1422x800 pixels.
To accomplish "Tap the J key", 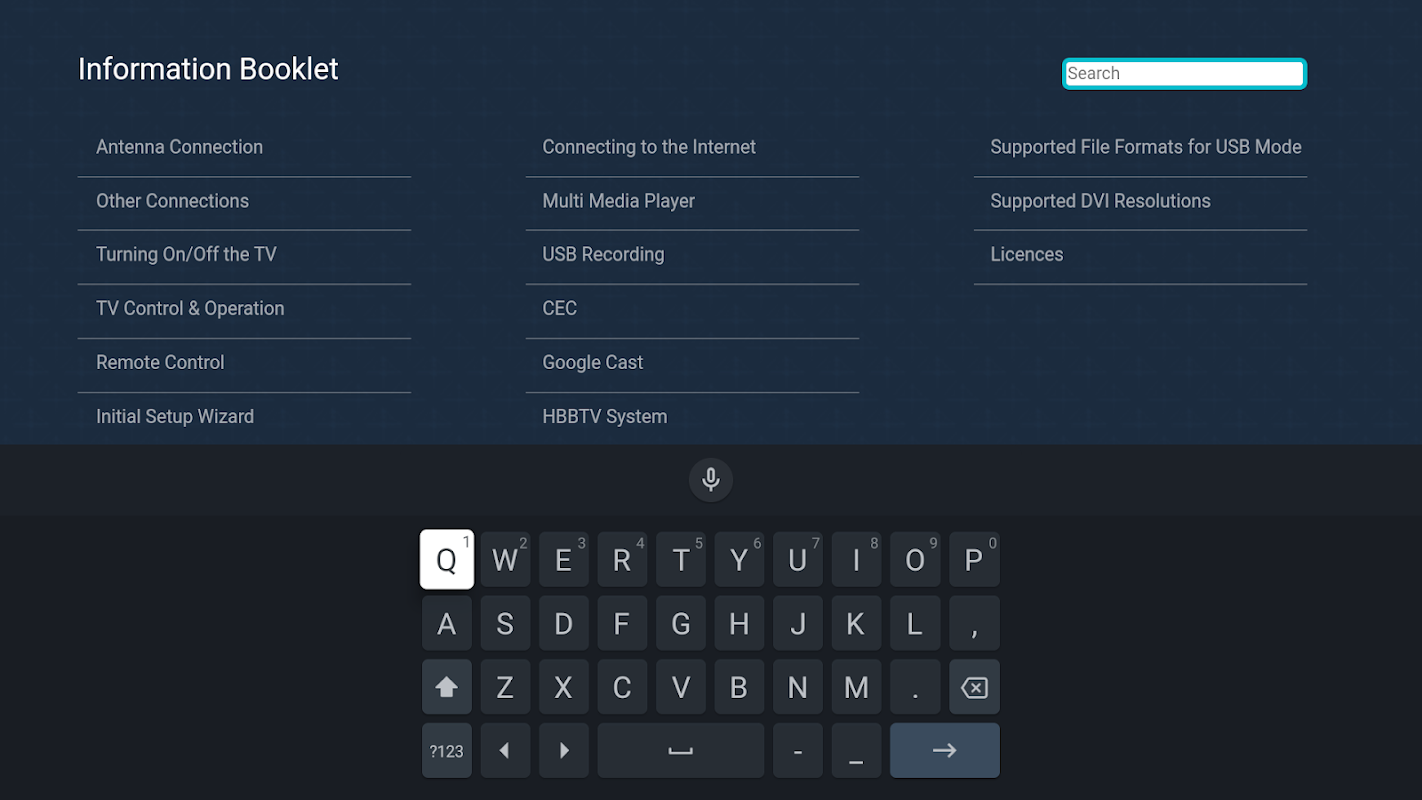I will [798, 624].
